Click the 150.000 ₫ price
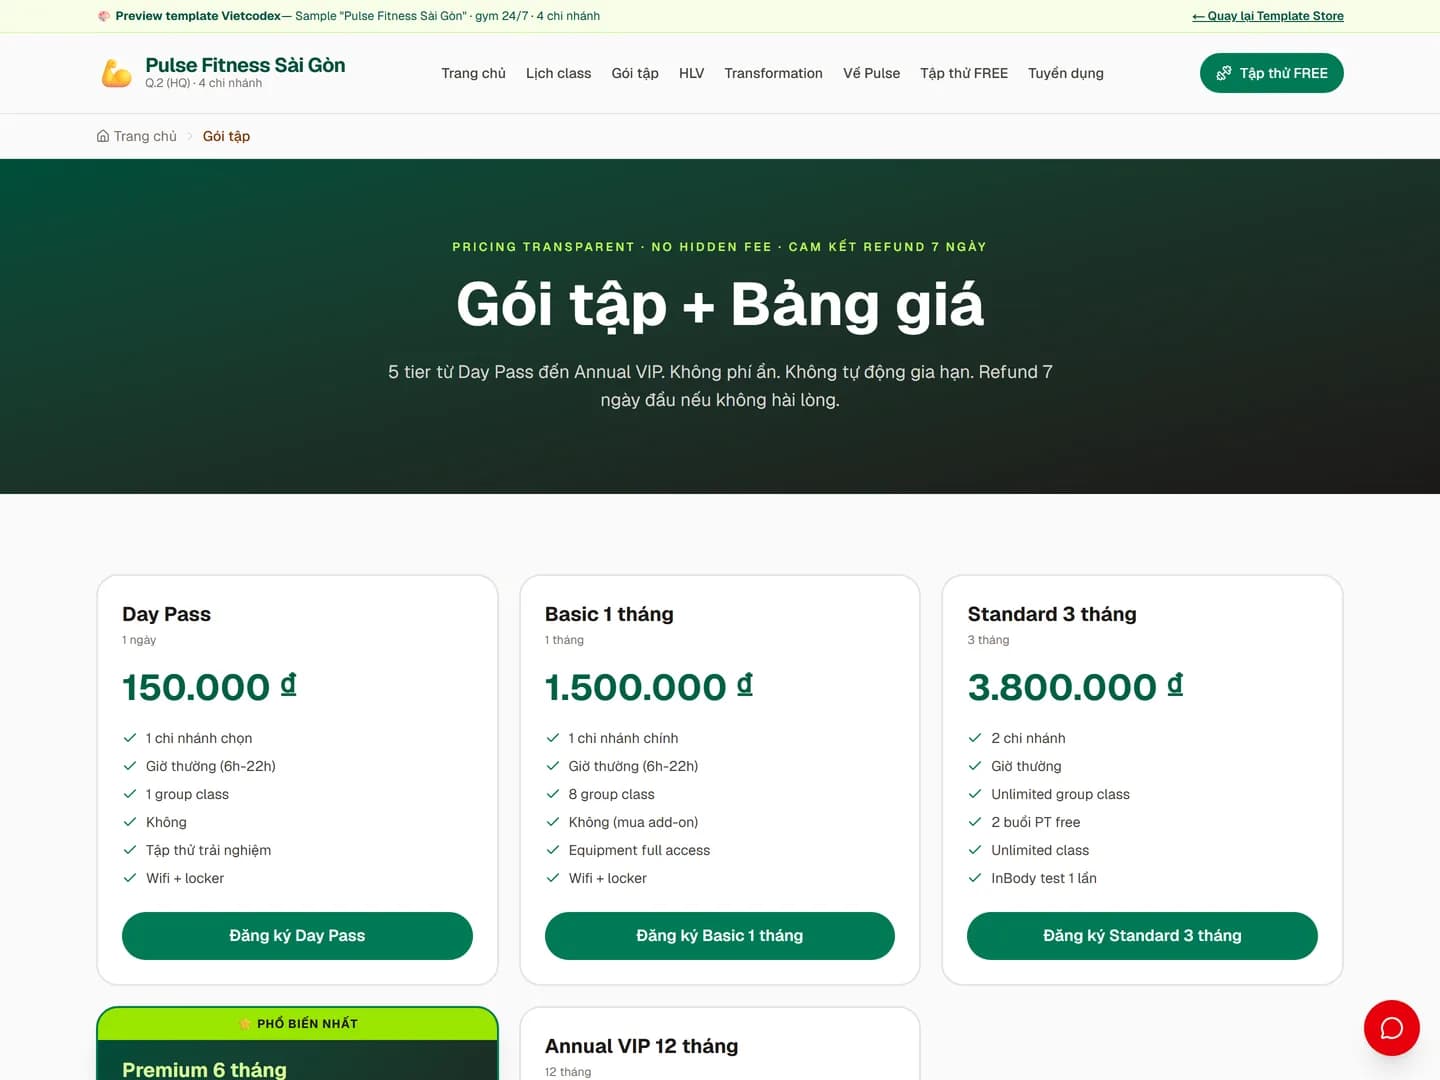Image resolution: width=1440 pixels, height=1080 pixels. click(209, 687)
